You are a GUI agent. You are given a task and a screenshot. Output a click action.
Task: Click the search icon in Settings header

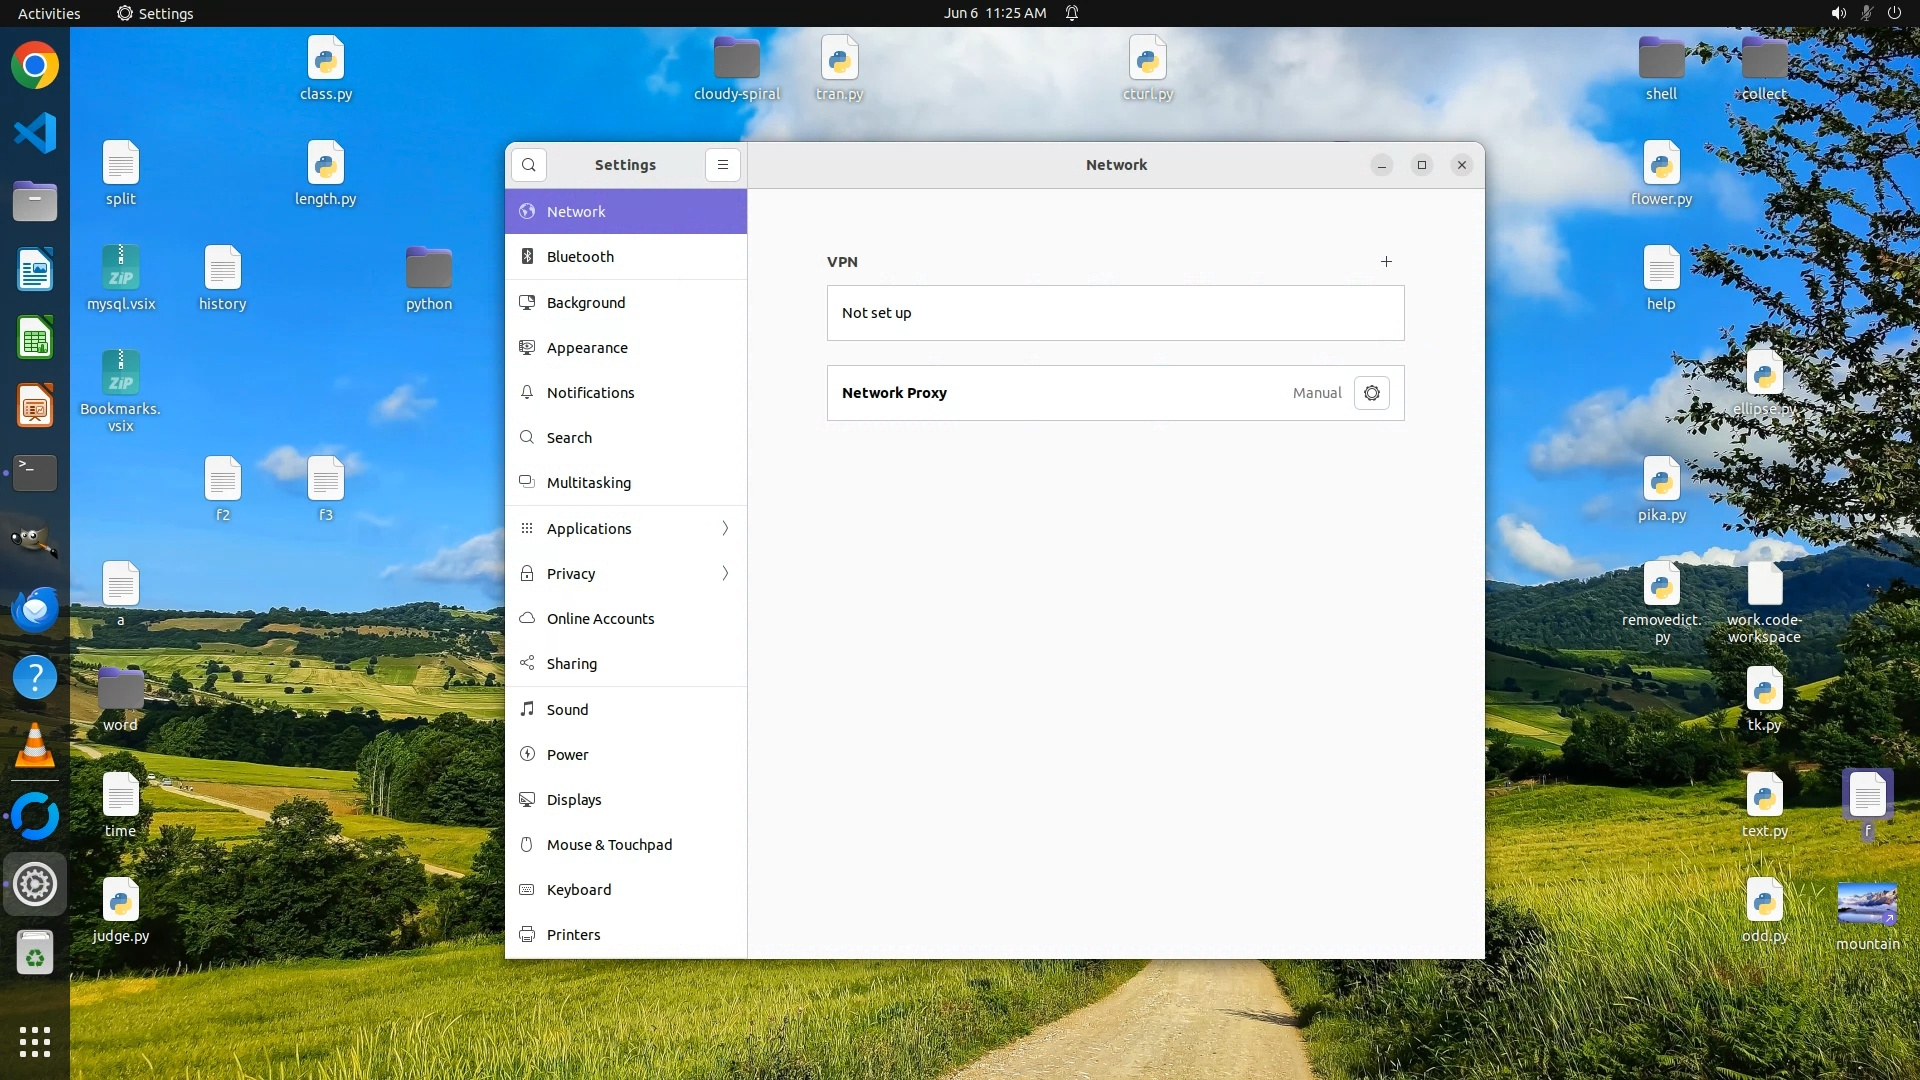(x=529, y=165)
